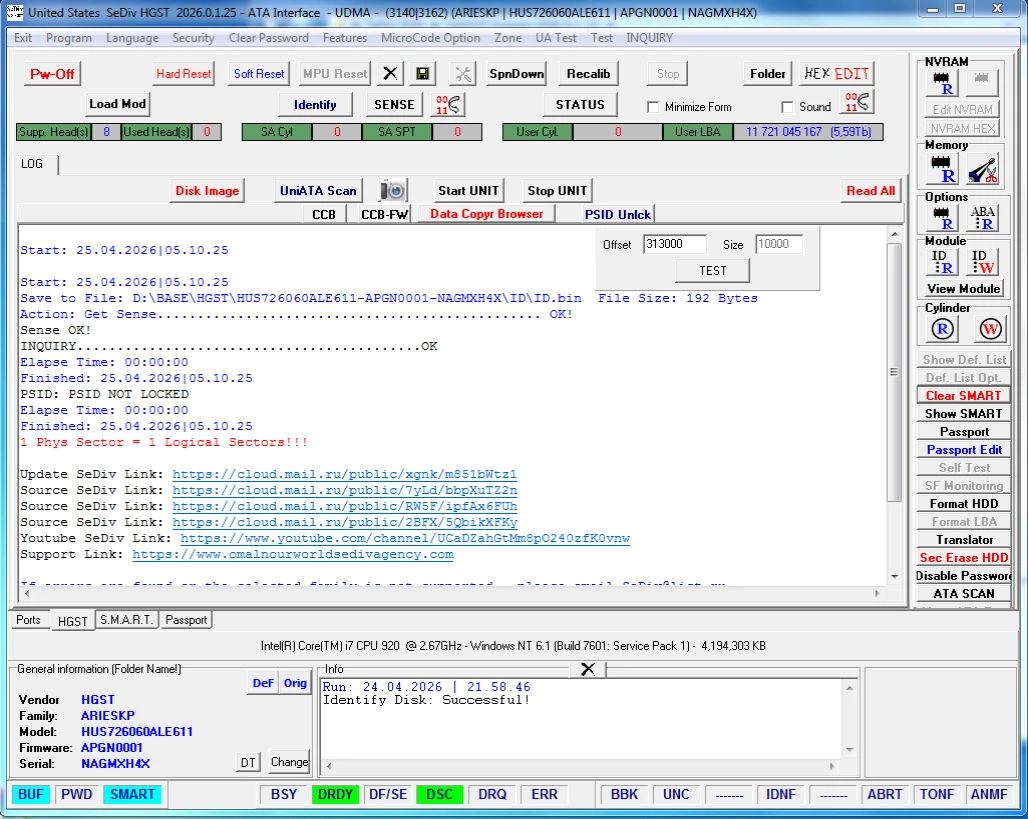The width and height of the screenshot is (1028, 819).
Task: Click the camera screenshot icon
Action: tap(393, 191)
